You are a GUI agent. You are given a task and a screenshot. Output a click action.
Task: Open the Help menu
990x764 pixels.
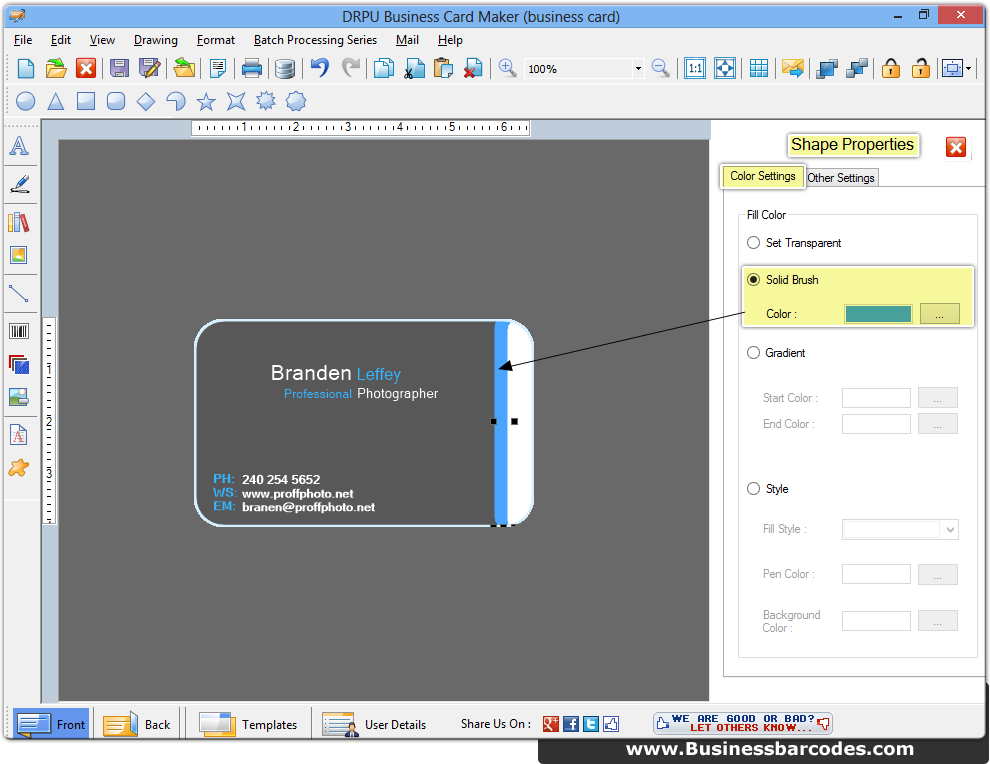(x=450, y=40)
